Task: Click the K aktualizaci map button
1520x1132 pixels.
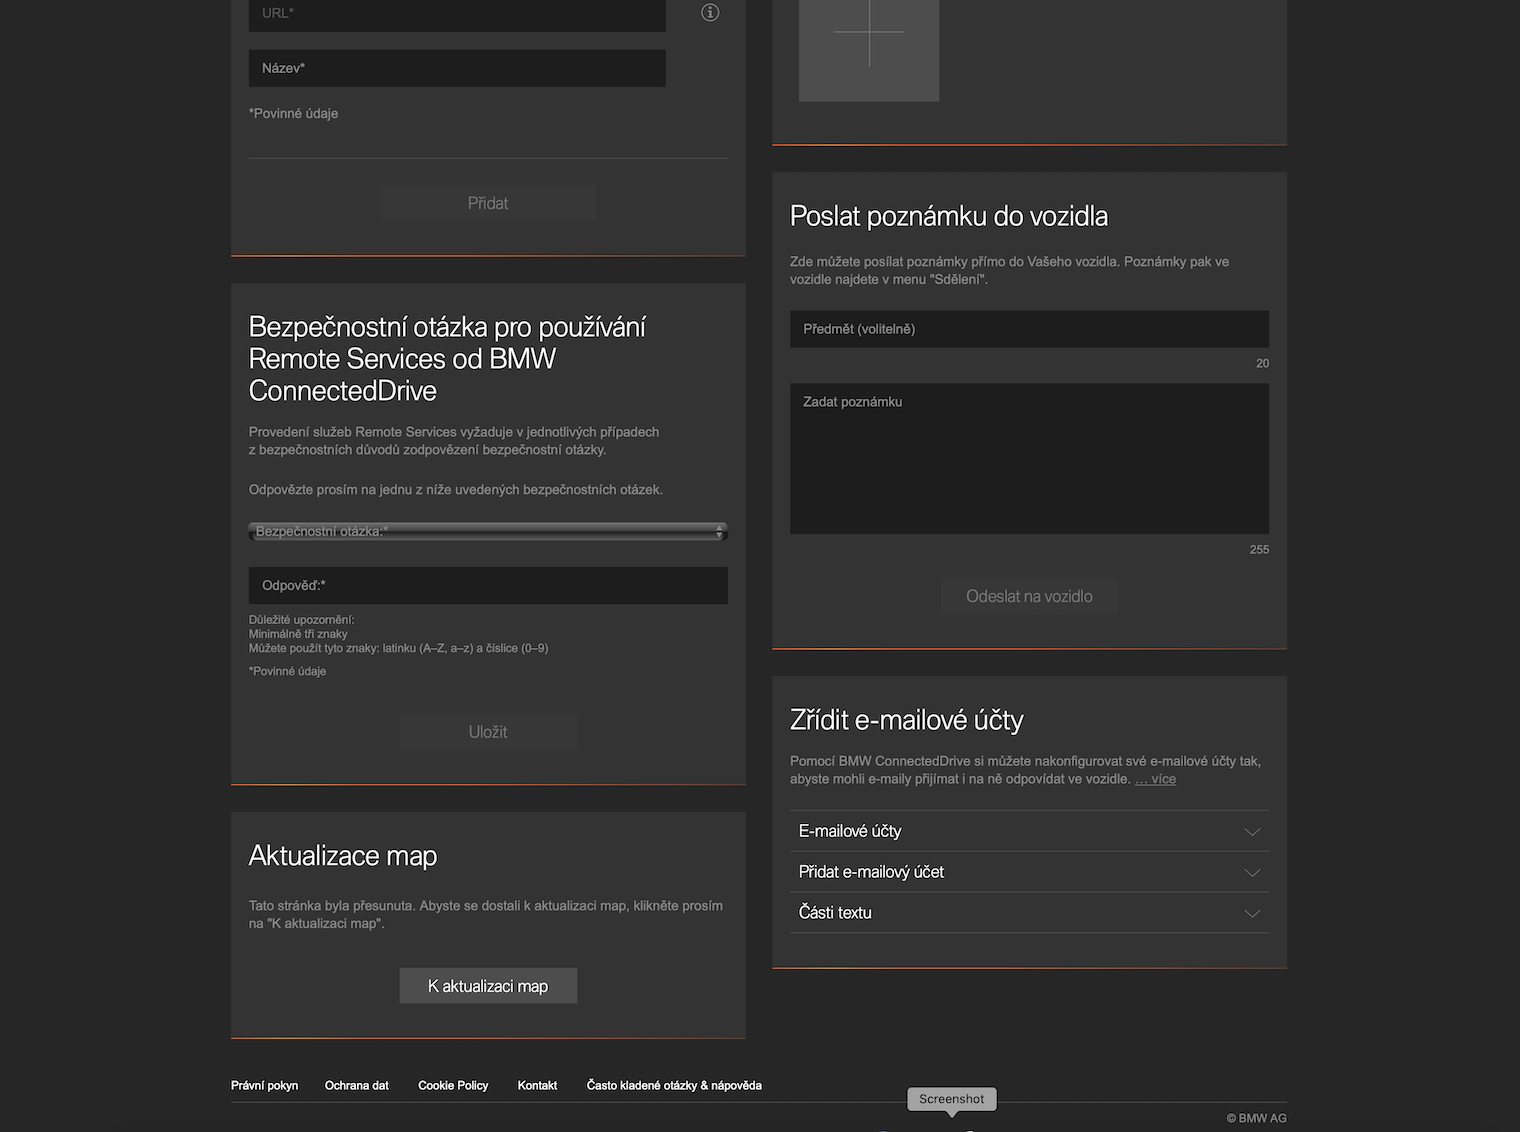Action: click(x=488, y=986)
